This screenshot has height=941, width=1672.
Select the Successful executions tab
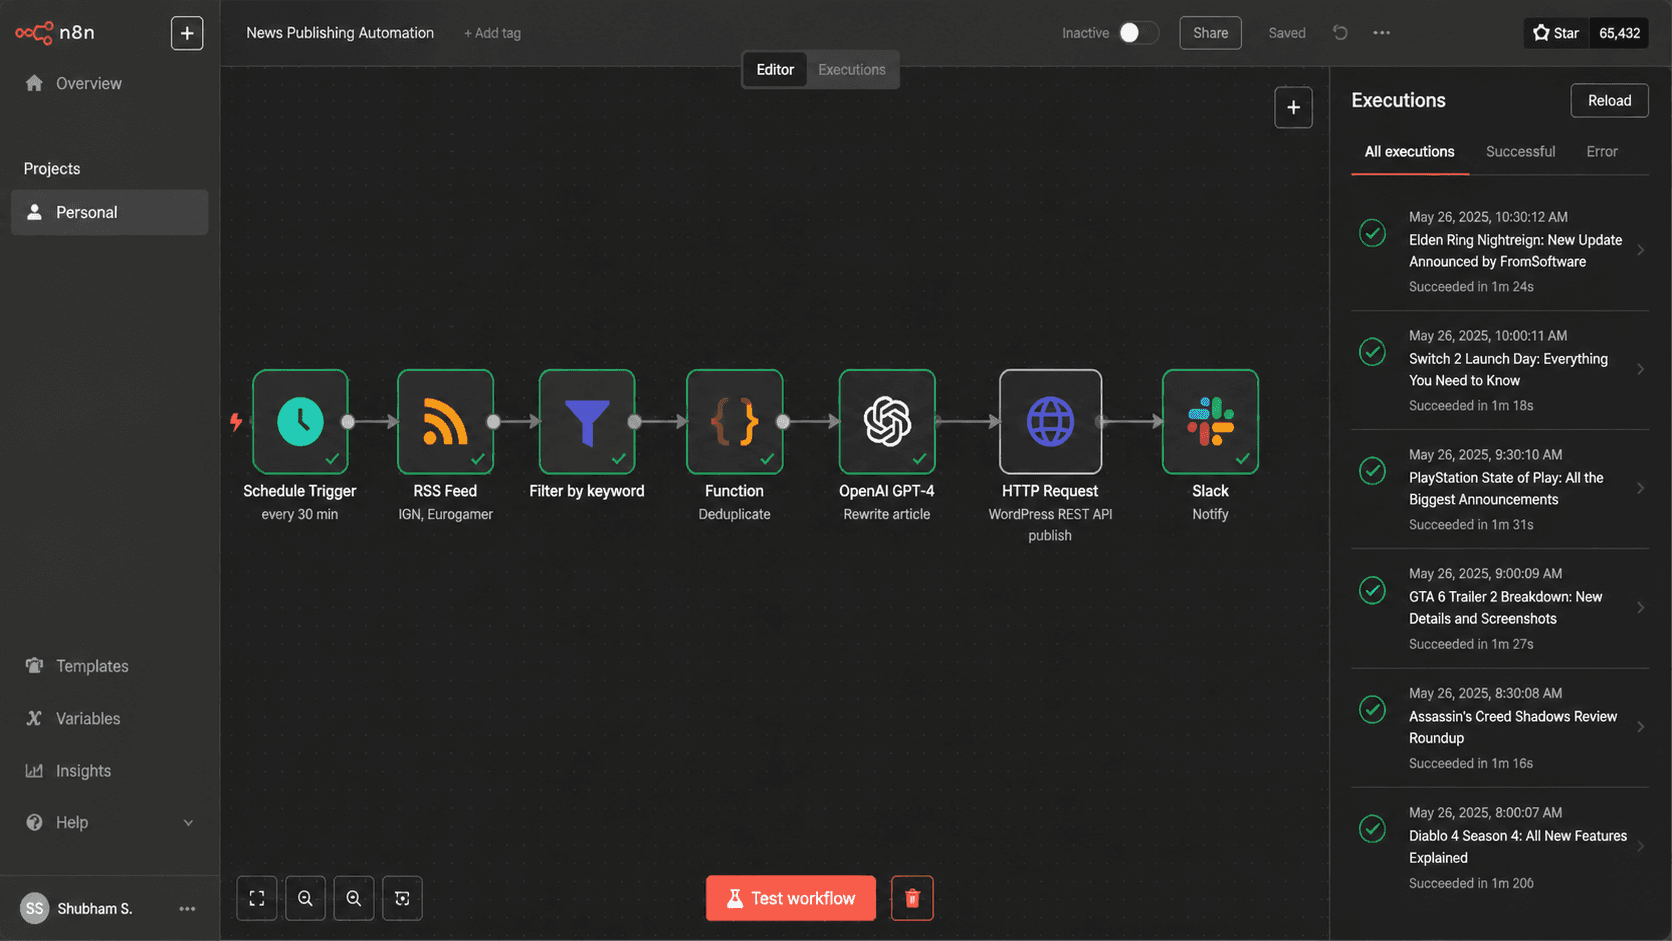tap(1520, 152)
